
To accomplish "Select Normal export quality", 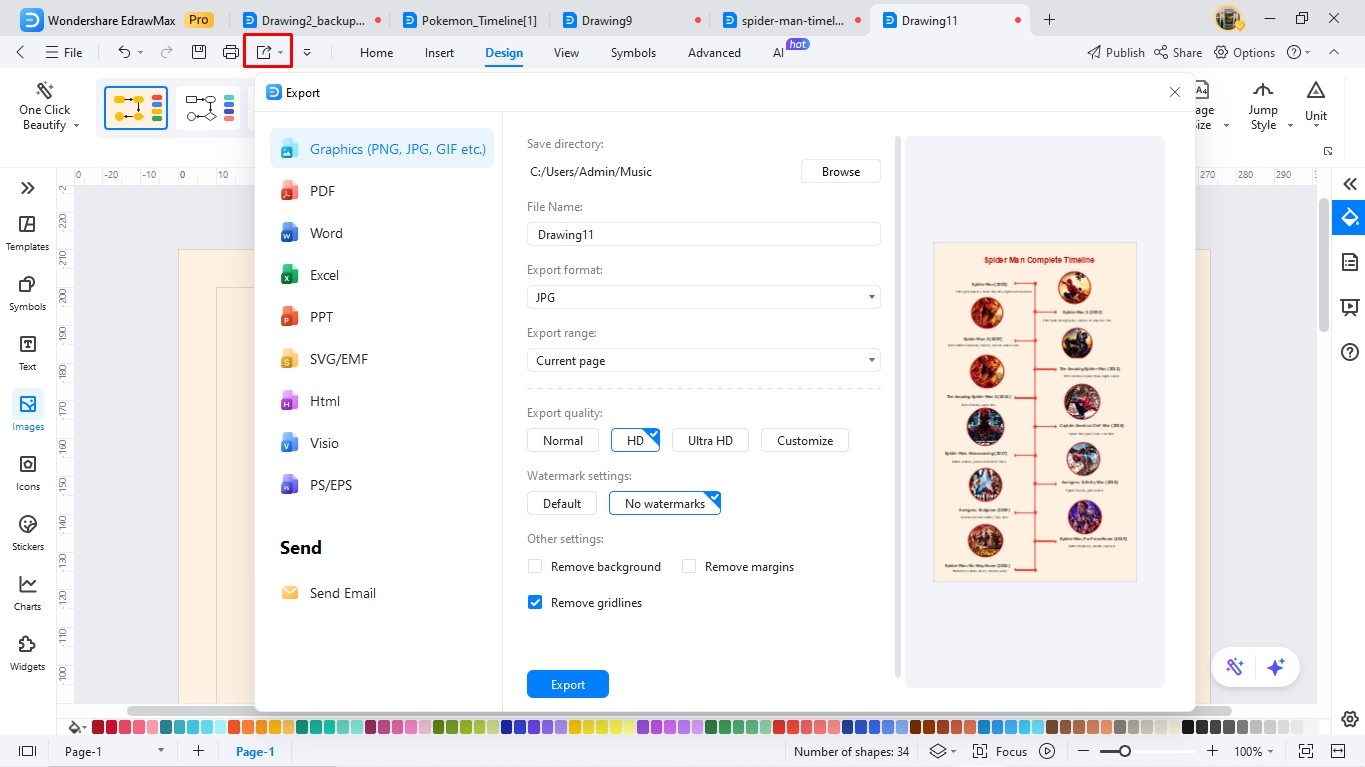I will [563, 440].
